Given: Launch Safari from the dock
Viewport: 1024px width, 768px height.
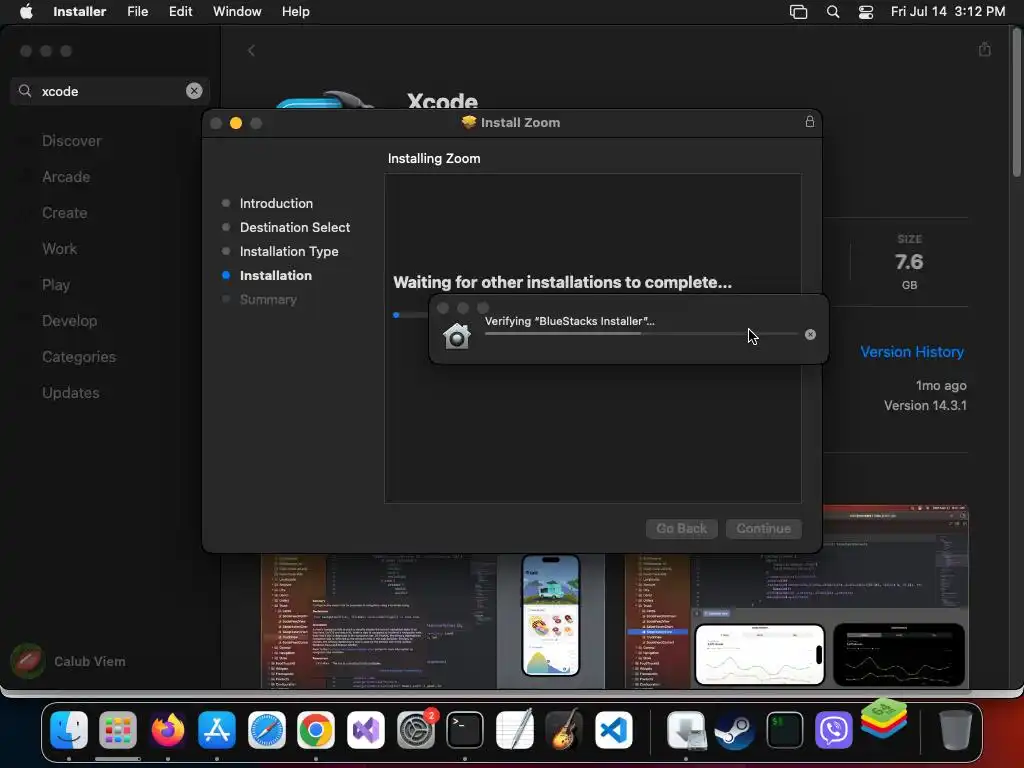Looking at the screenshot, I should [x=266, y=730].
